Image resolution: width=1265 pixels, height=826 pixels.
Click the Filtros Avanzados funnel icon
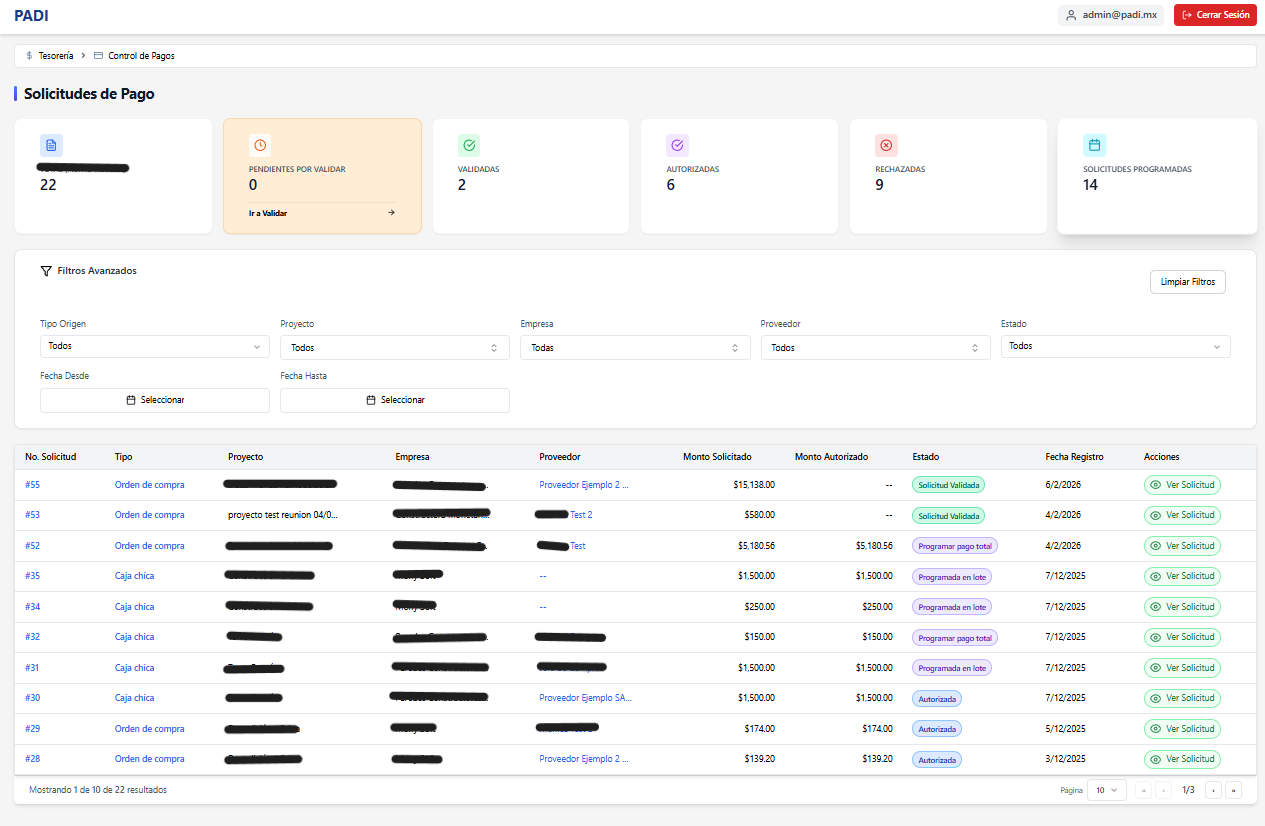pos(46,271)
